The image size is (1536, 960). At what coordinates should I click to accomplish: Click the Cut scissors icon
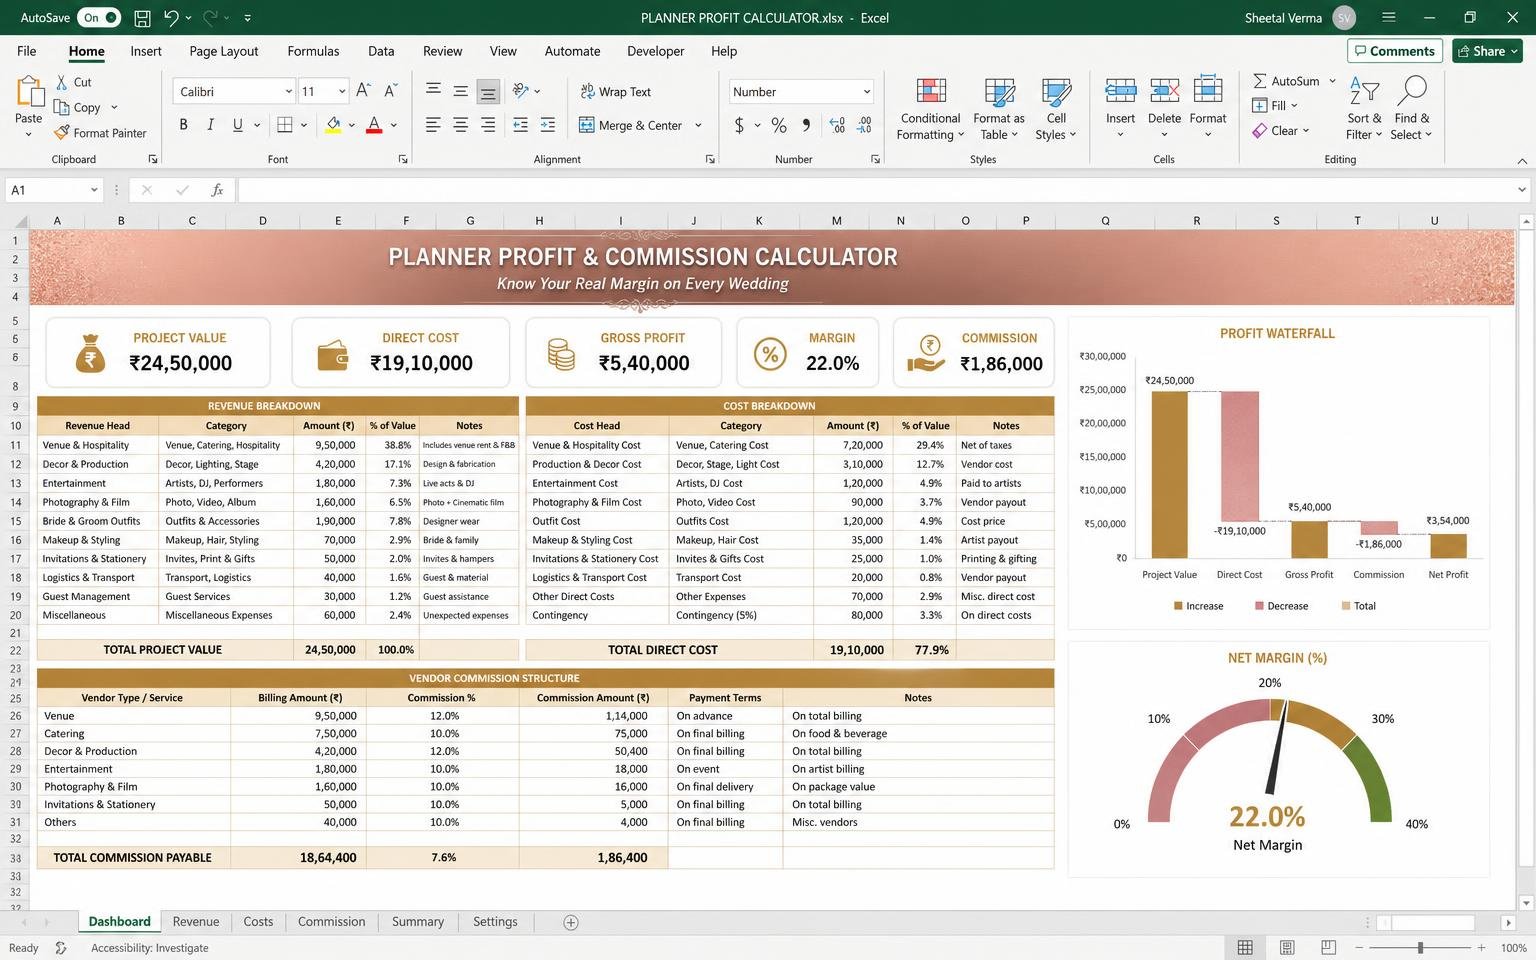61,82
